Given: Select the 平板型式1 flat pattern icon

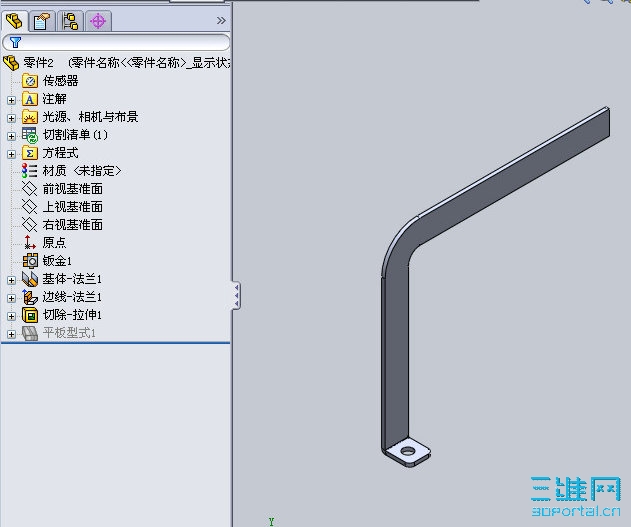Looking at the screenshot, I should click(30, 333).
